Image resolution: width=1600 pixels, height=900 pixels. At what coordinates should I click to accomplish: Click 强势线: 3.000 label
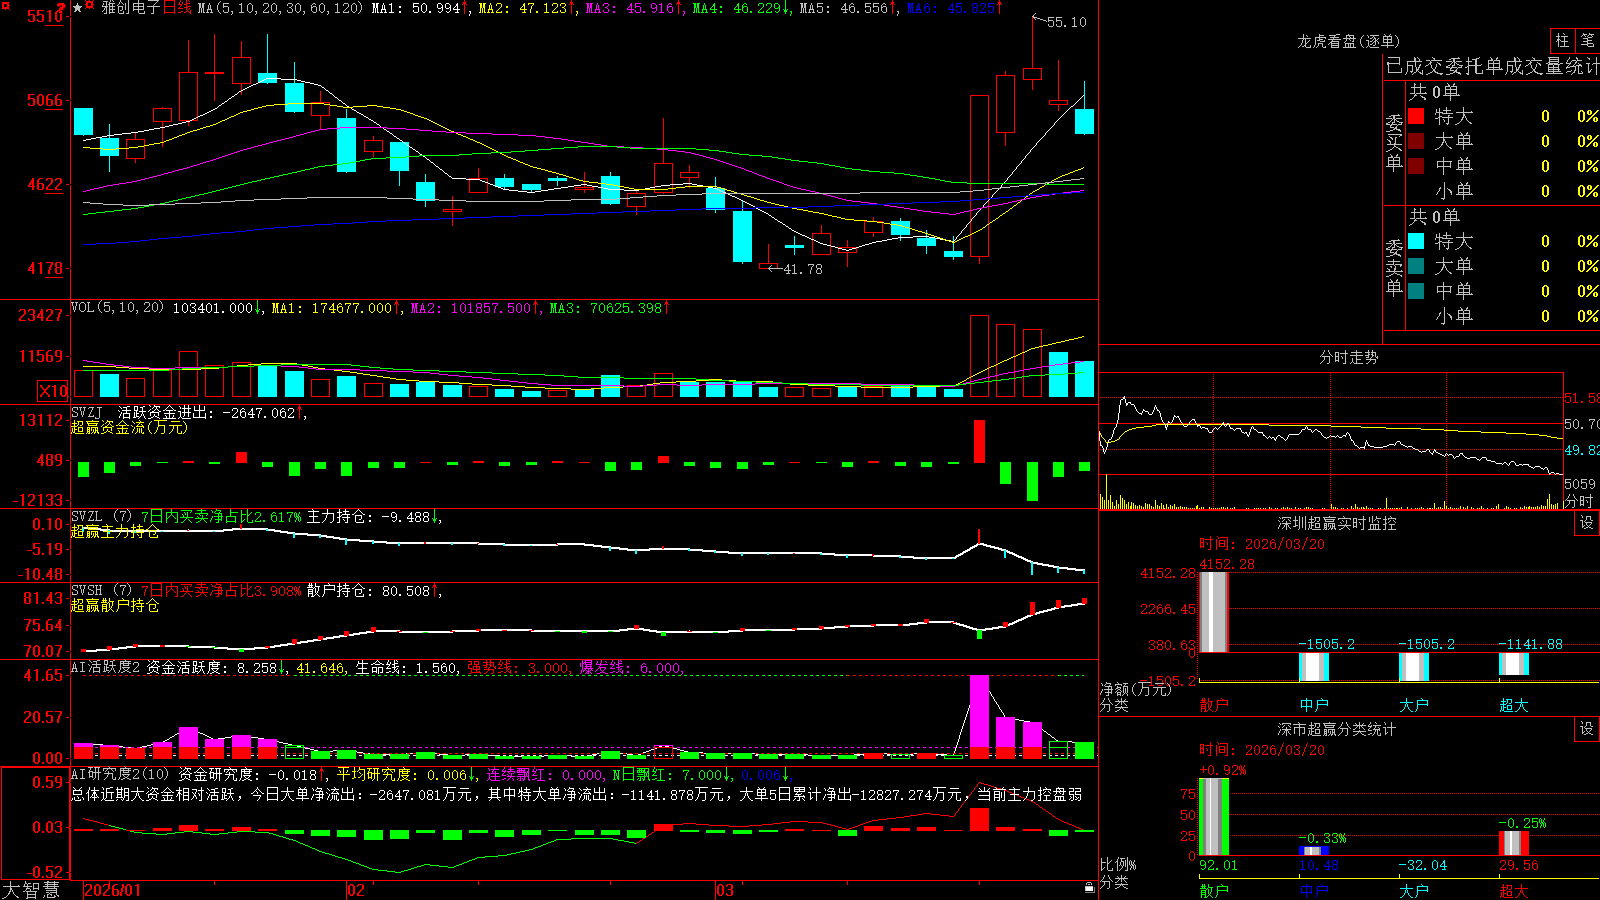[519, 667]
